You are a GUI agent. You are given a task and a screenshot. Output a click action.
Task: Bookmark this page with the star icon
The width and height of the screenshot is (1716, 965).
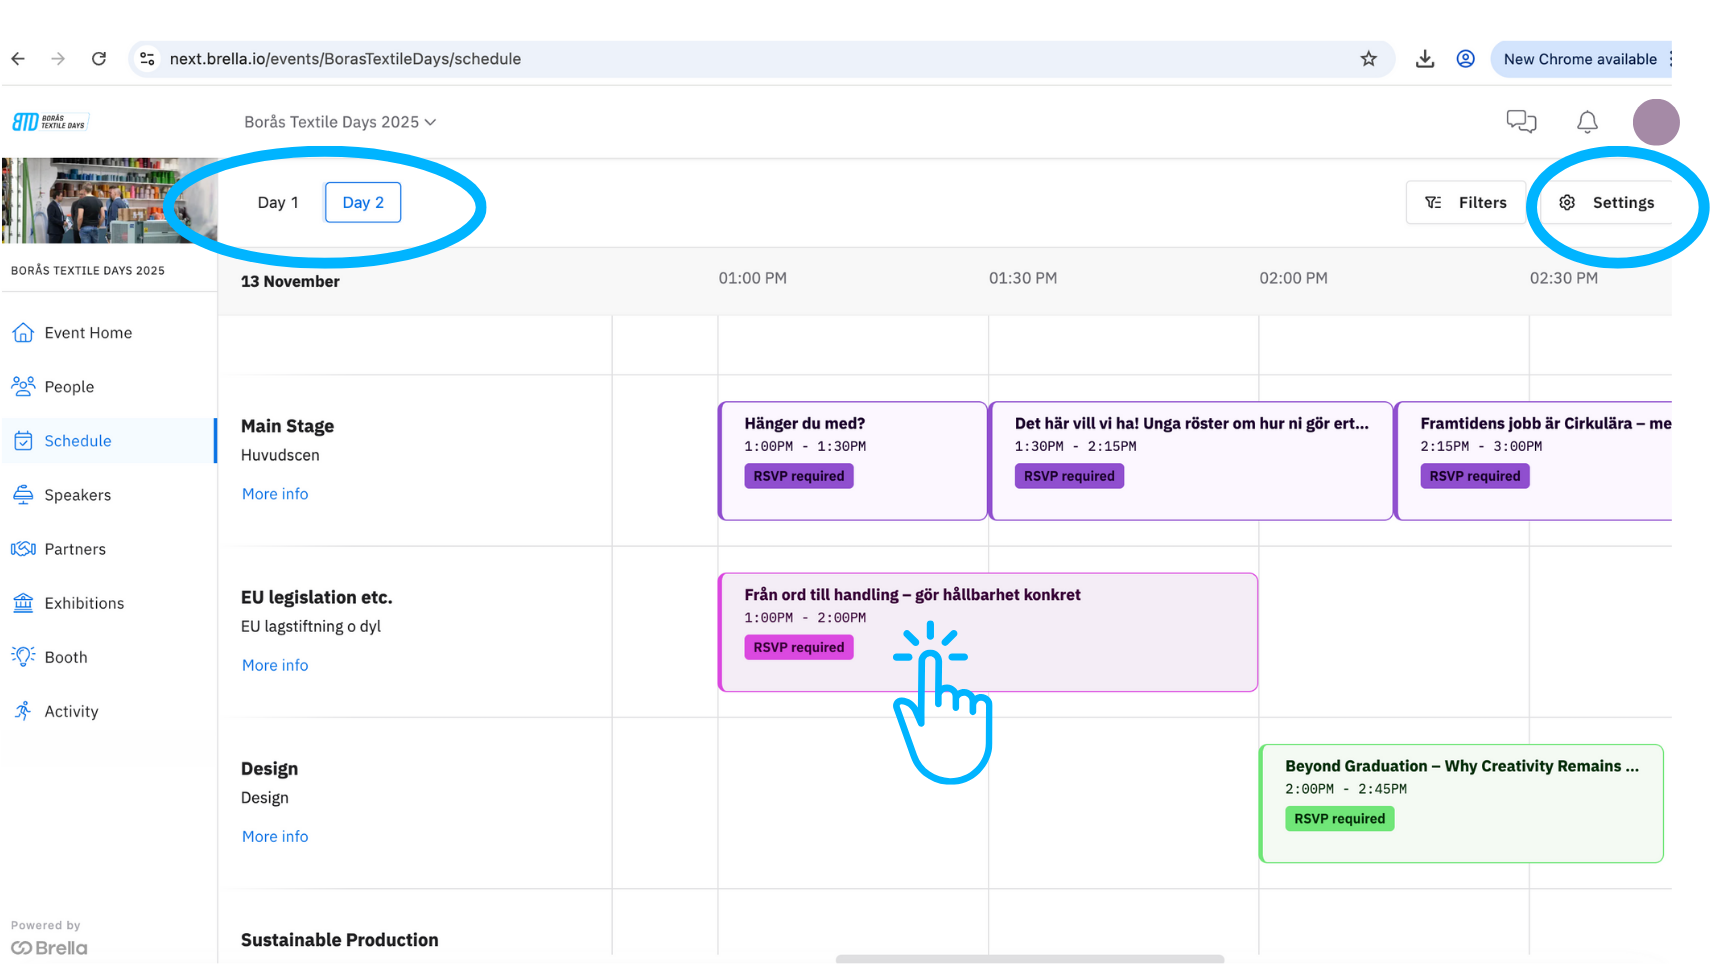(x=1368, y=59)
